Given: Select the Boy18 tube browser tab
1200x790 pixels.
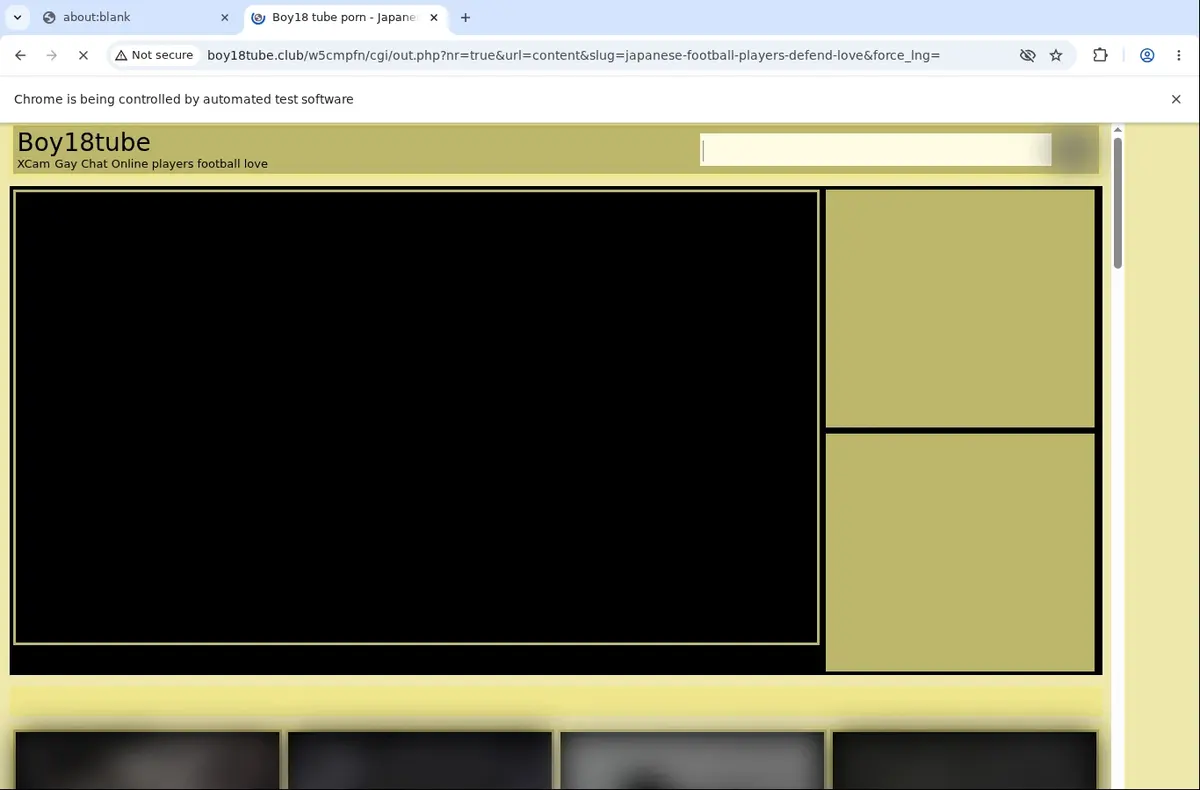Looking at the screenshot, I should tap(345, 17).
